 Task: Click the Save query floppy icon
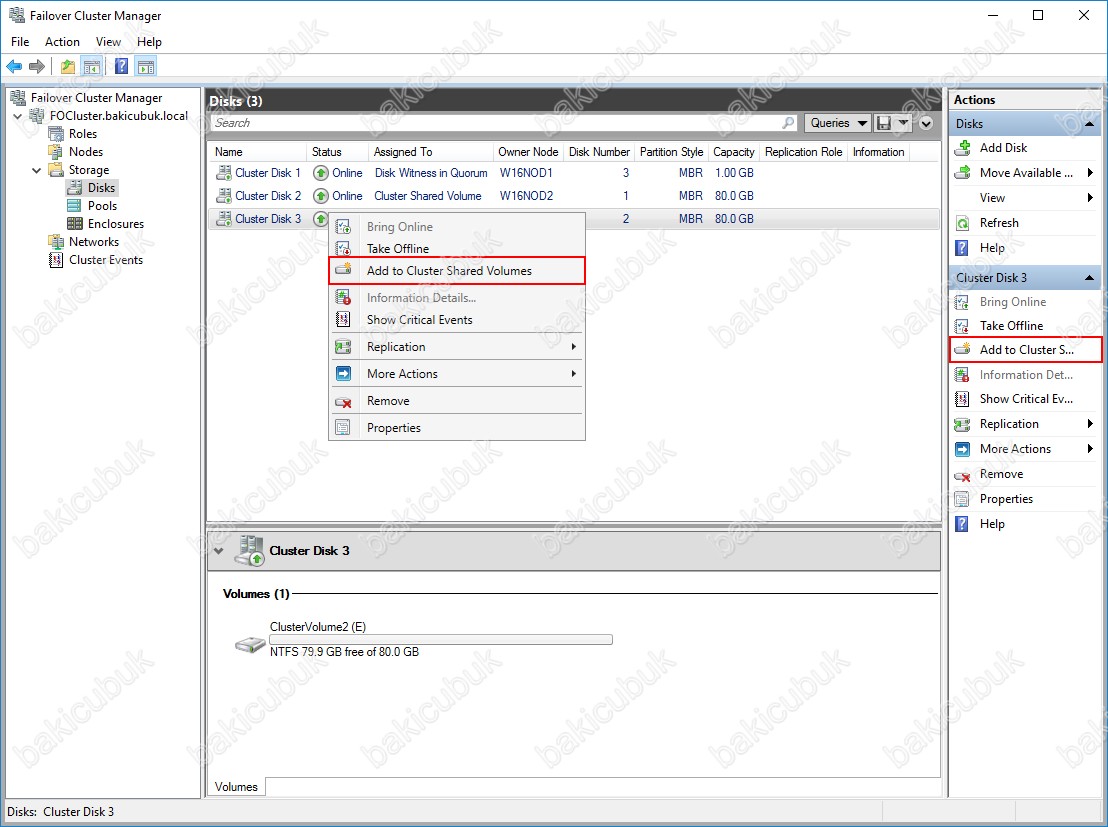883,123
